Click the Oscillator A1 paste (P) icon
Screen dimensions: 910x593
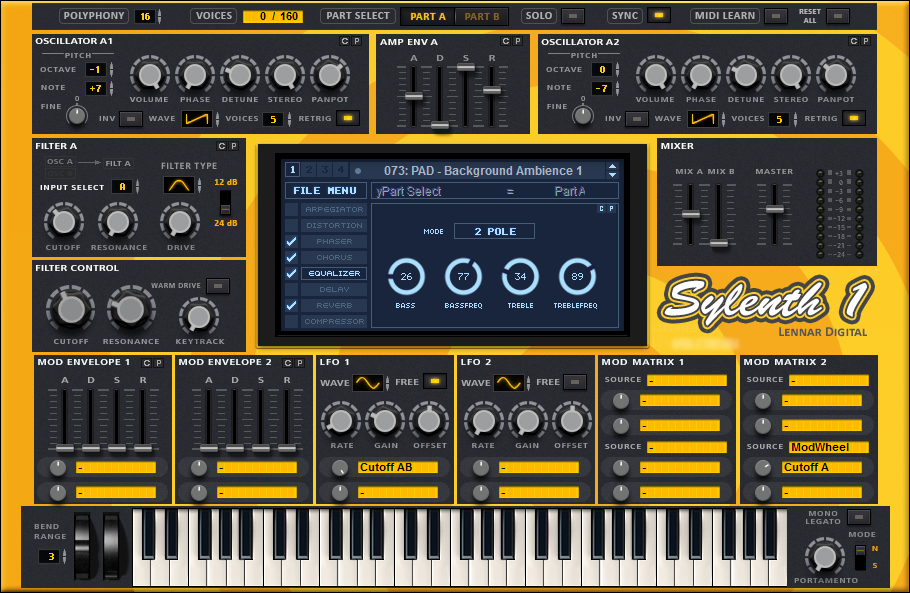pos(357,41)
